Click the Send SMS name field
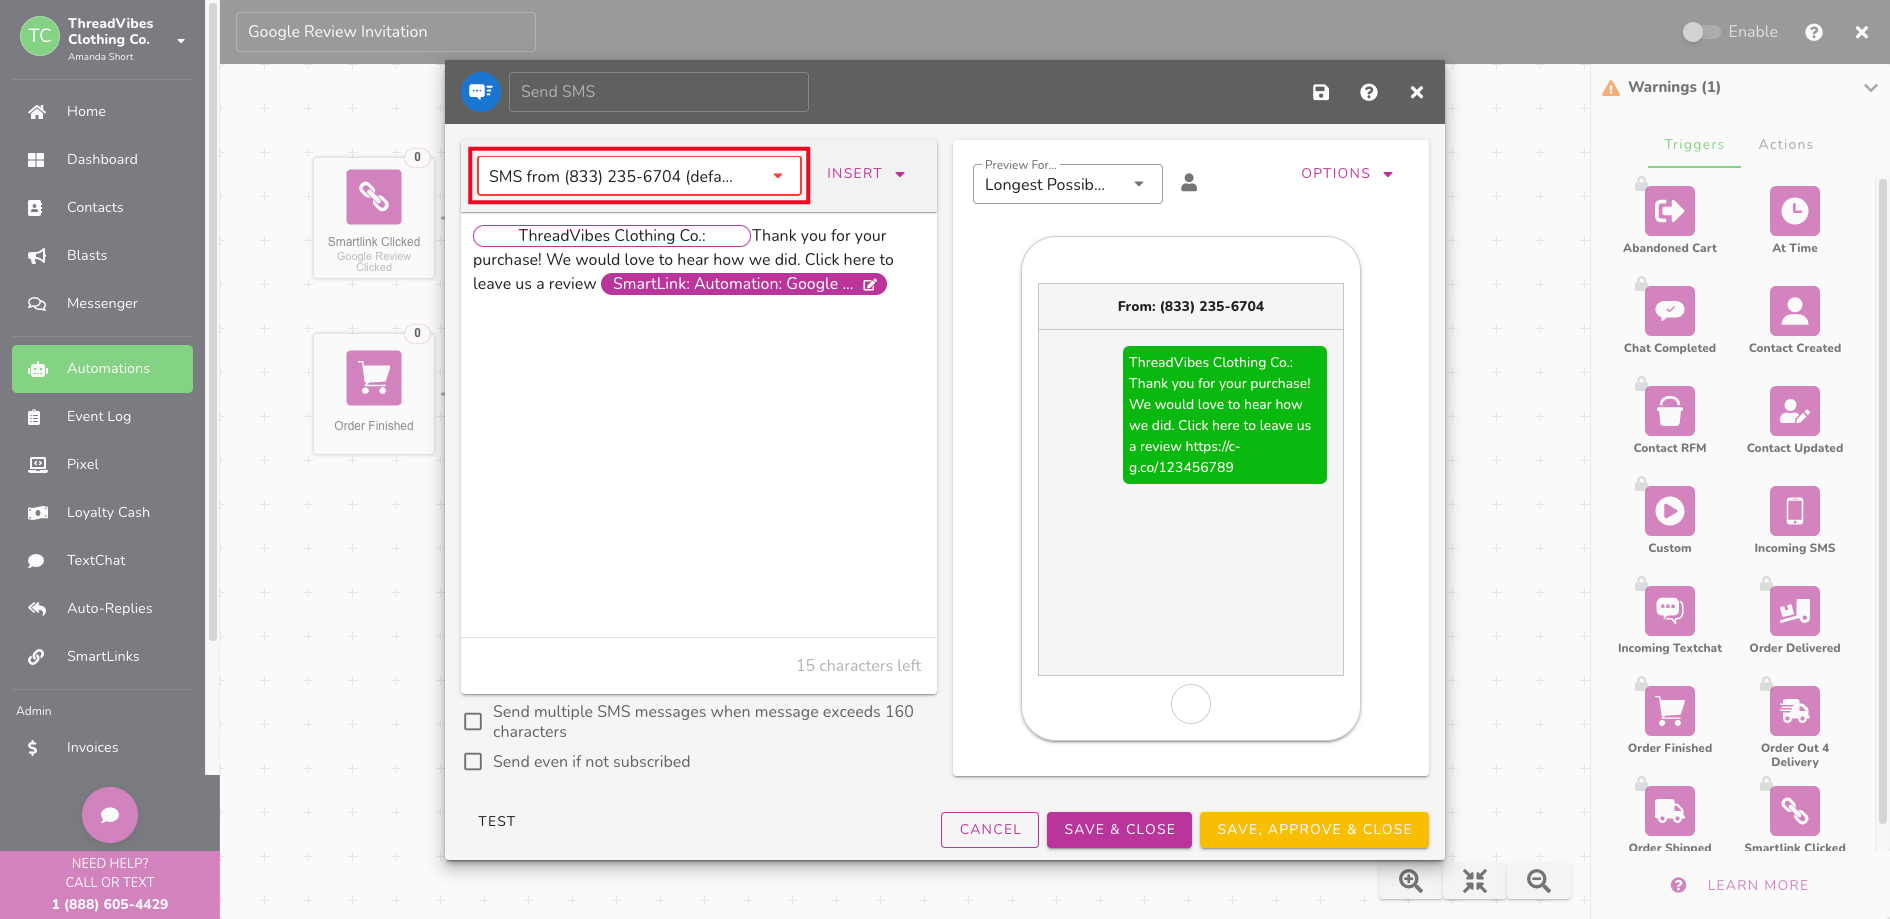Screen dimensions: 1890x919 coord(659,92)
